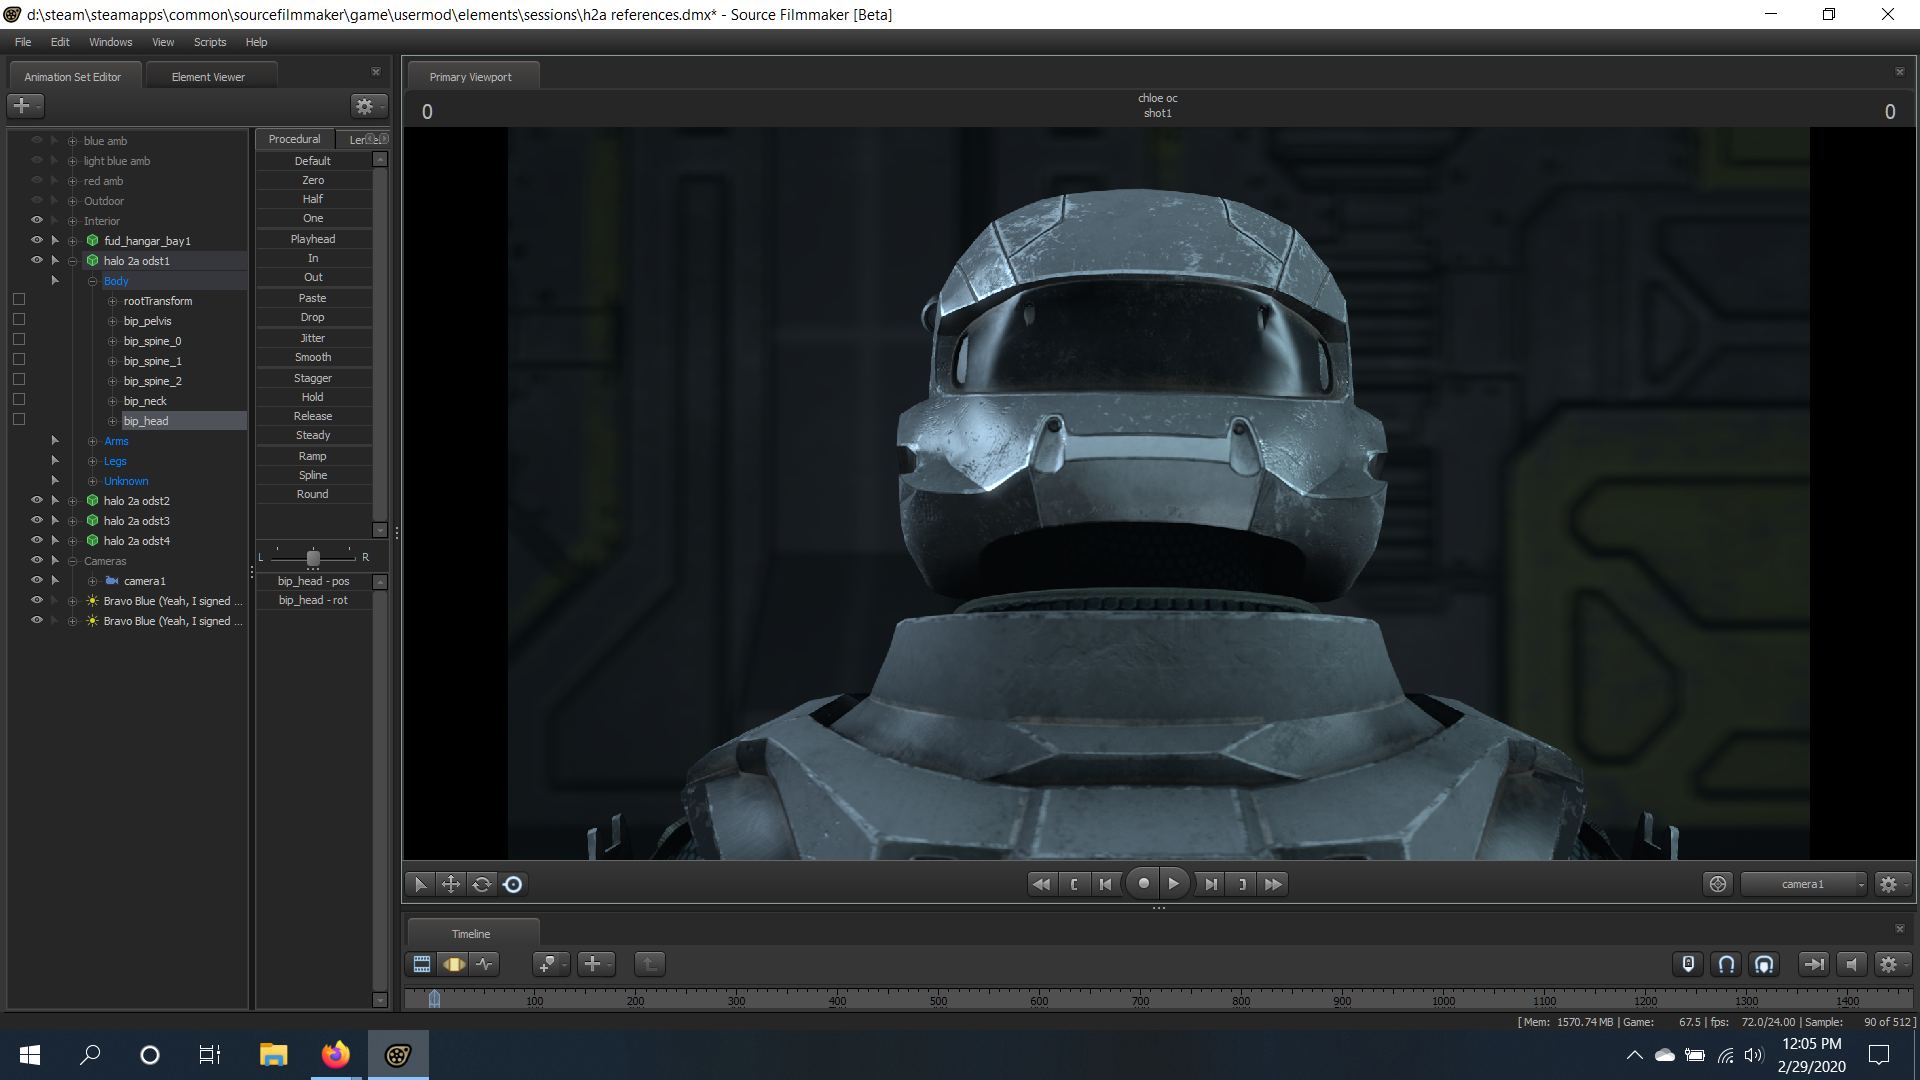Toggle the timeline snap magnet icon

pyautogui.click(x=1727, y=964)
